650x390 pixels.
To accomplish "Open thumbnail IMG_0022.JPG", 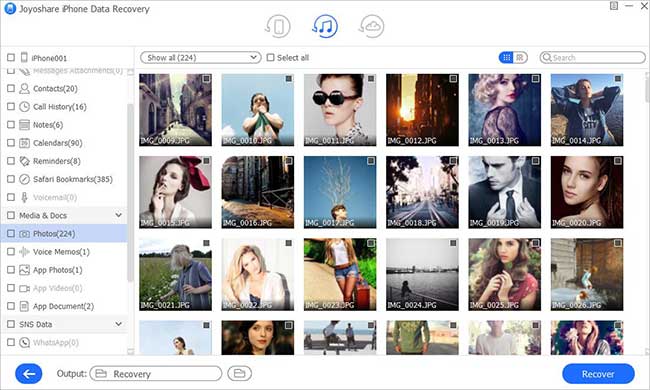I will pyautogui.click(x=257, y=274).
